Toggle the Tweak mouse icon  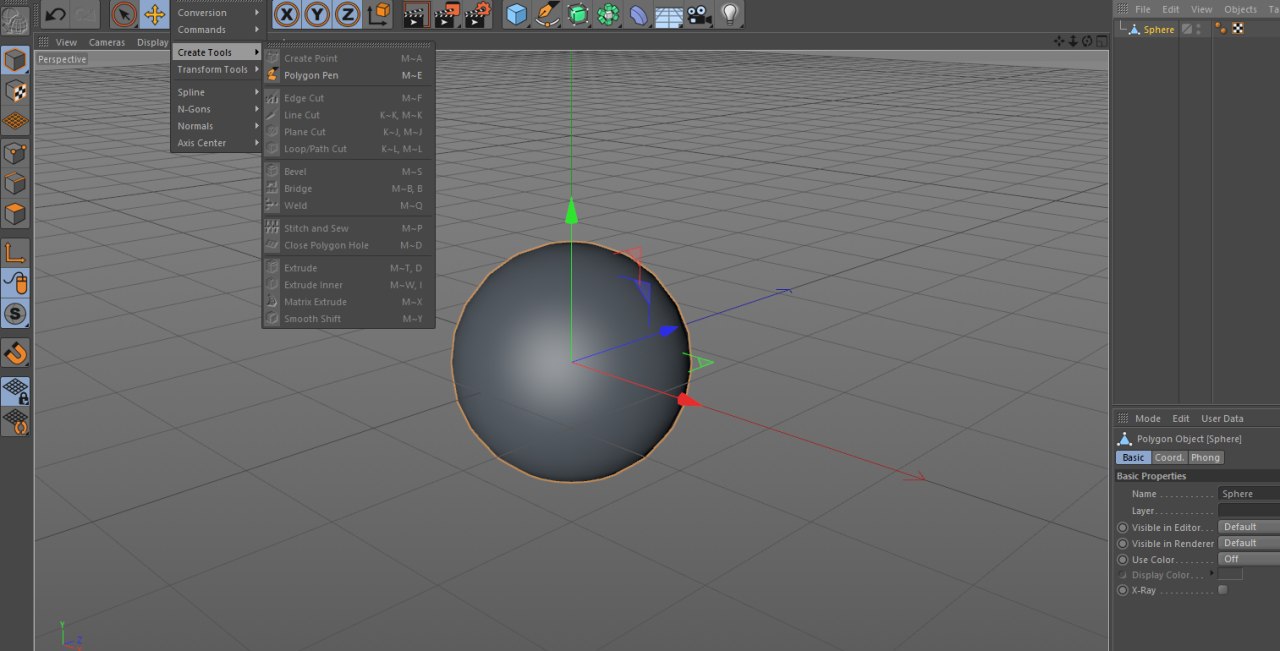(15, 283)
